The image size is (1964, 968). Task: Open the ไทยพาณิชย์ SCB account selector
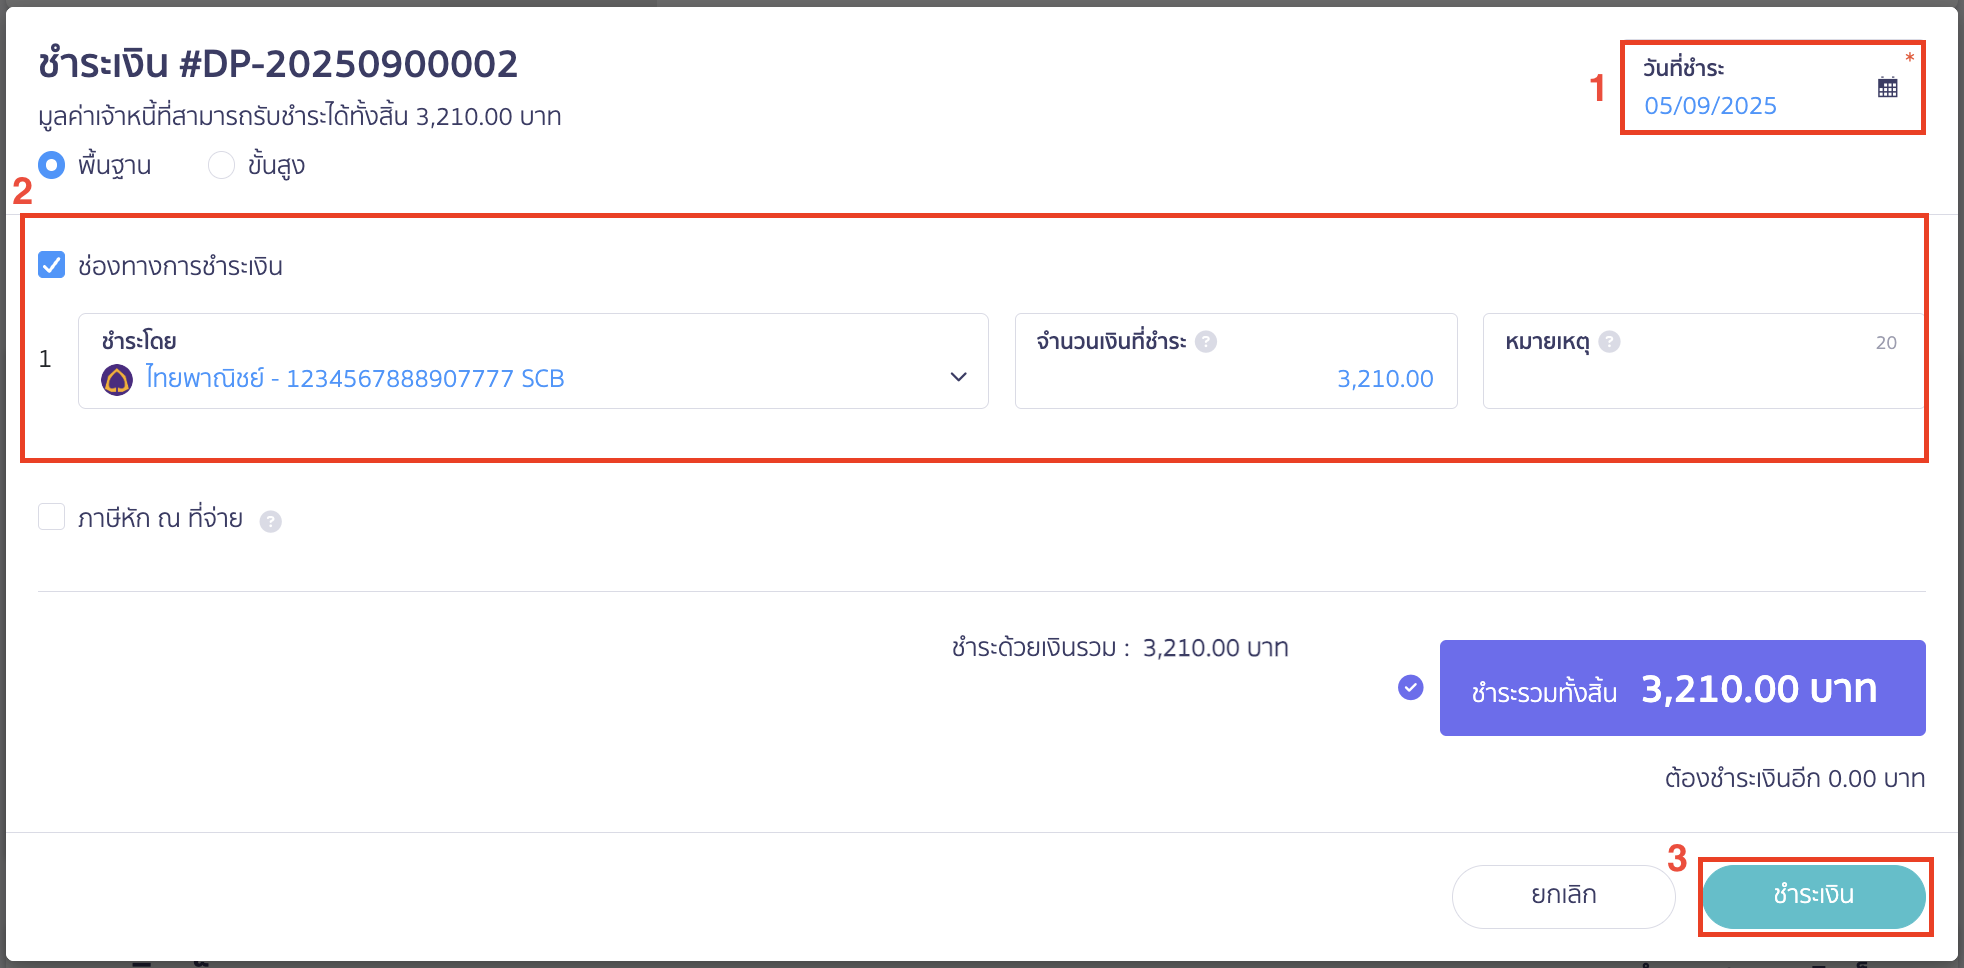[x=533, y=361]
